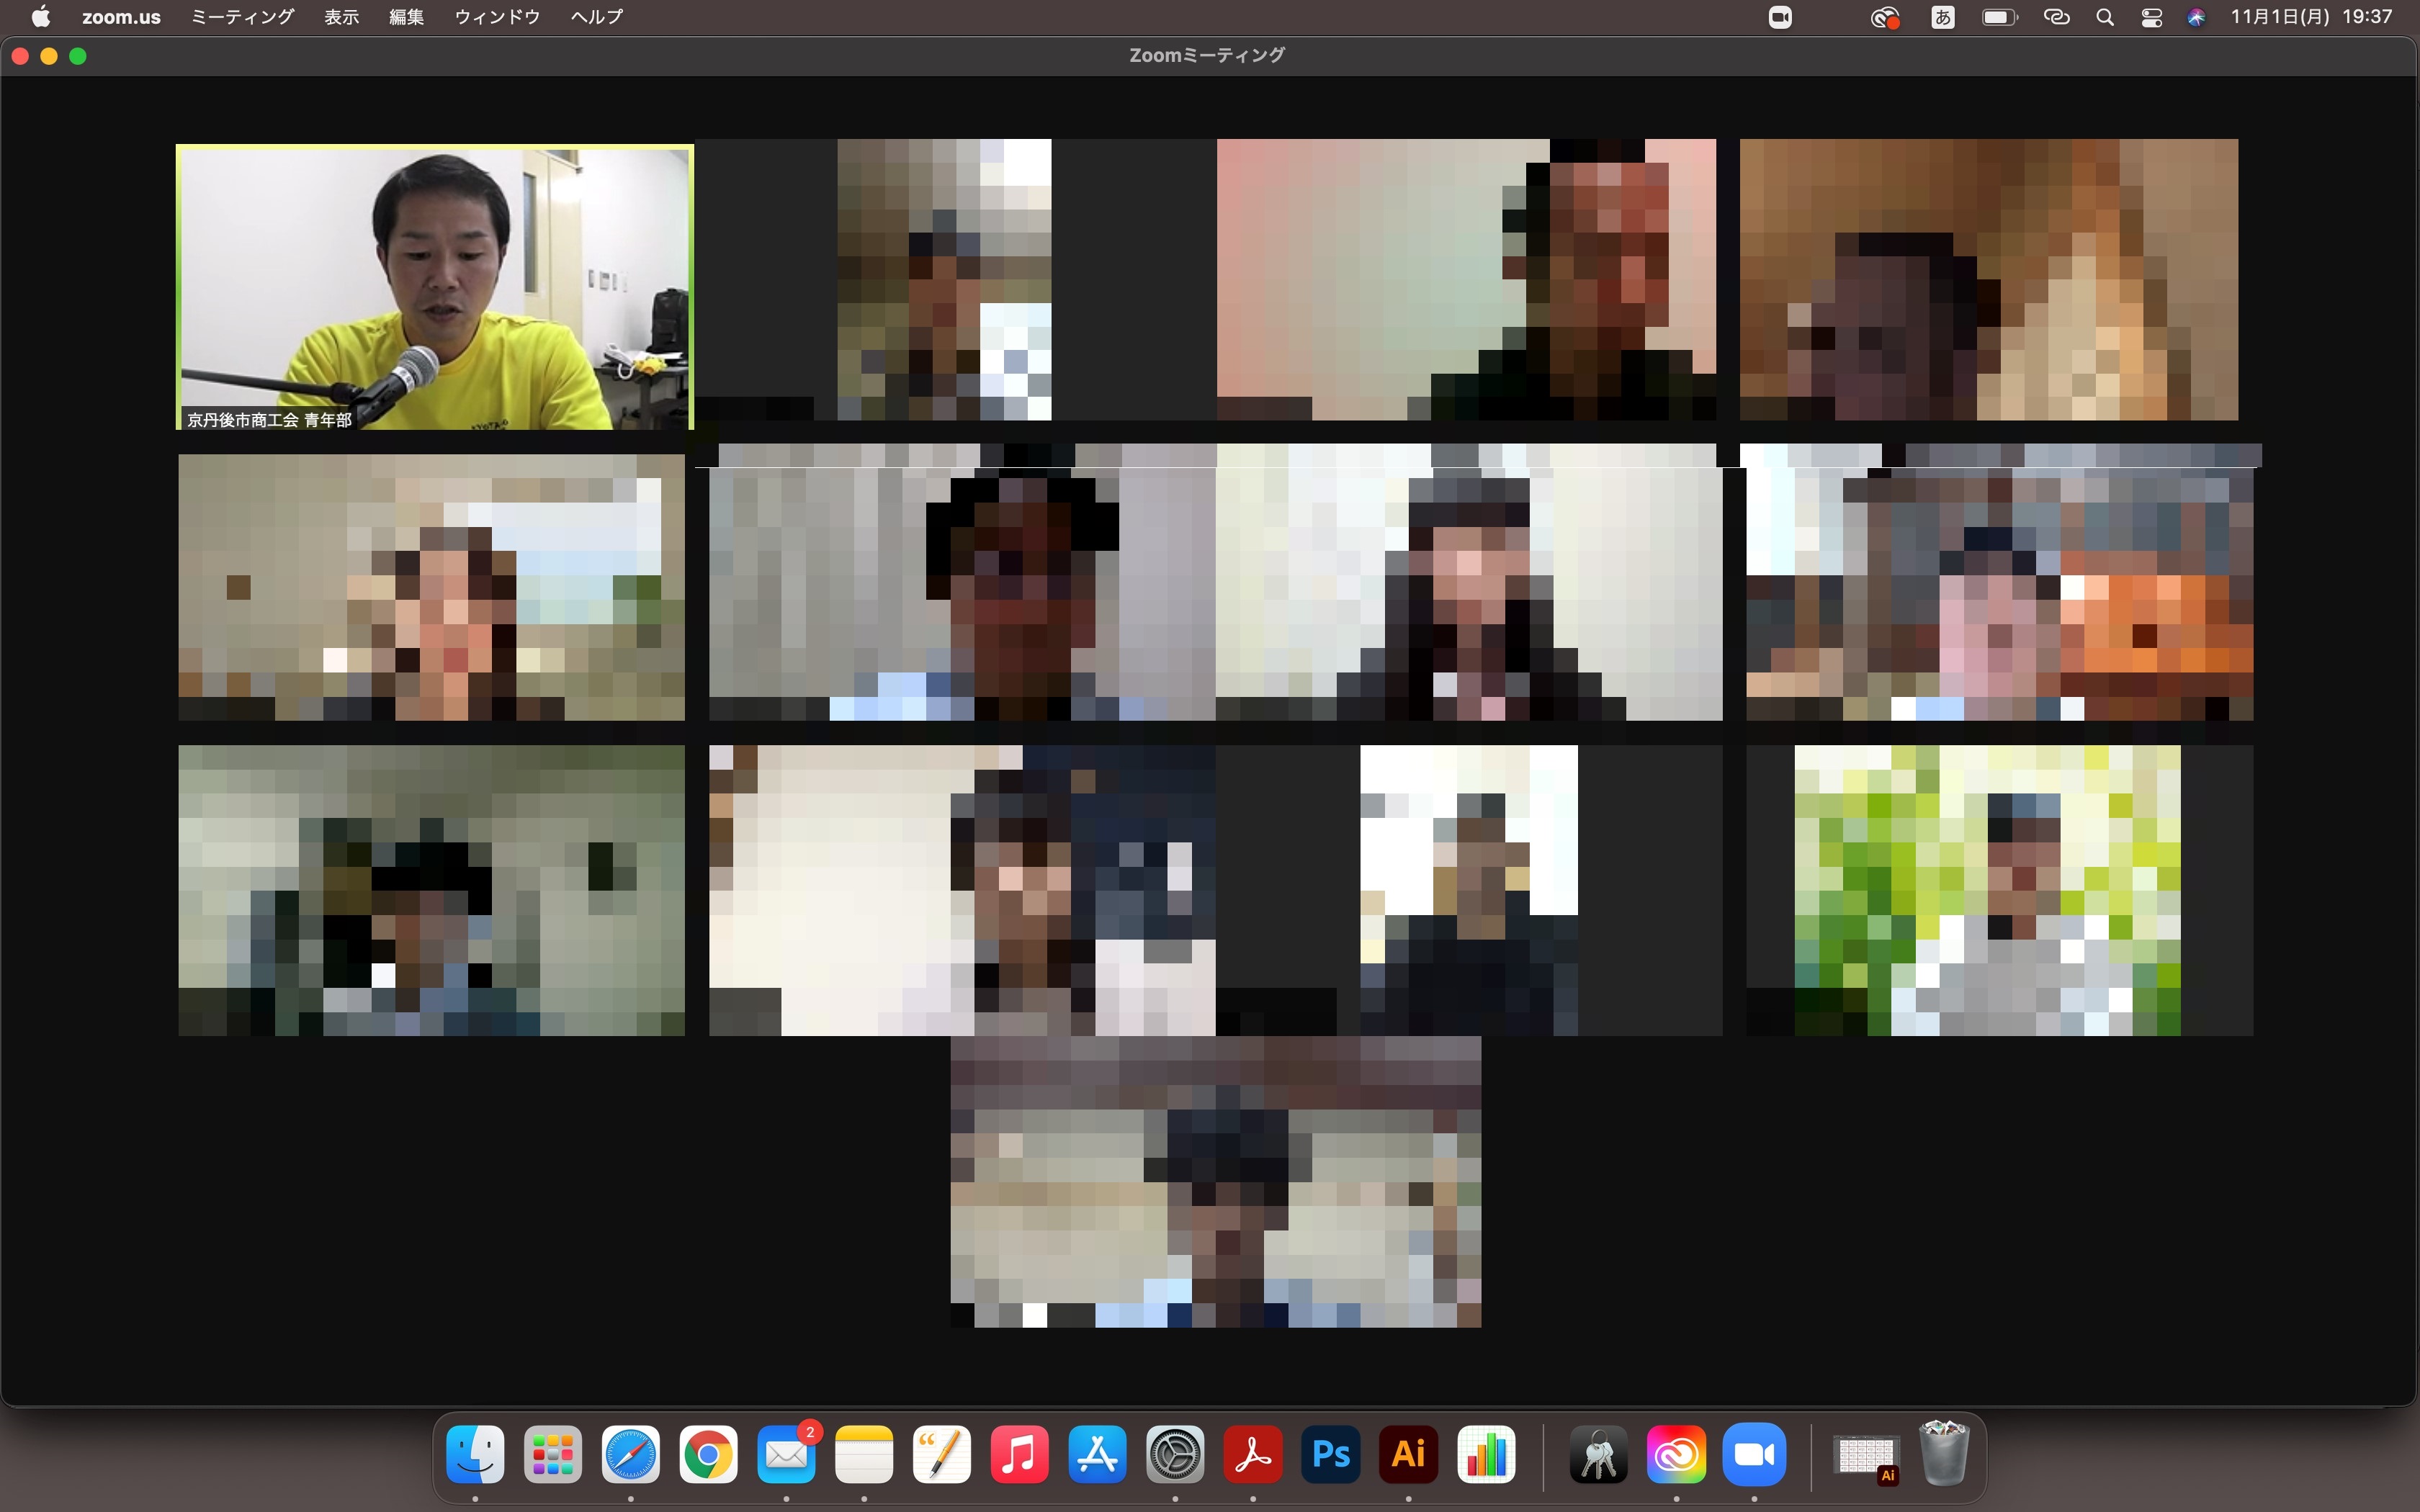Open Finder from the Dock
Screen dimensions: 2420x1512
475,1454
